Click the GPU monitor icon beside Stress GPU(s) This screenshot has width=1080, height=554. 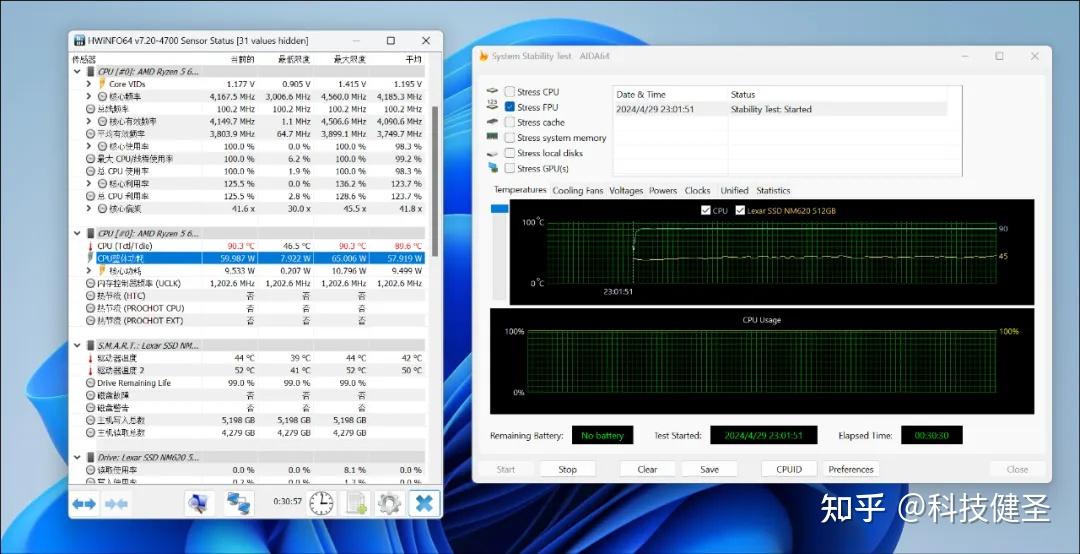point(492,167)
